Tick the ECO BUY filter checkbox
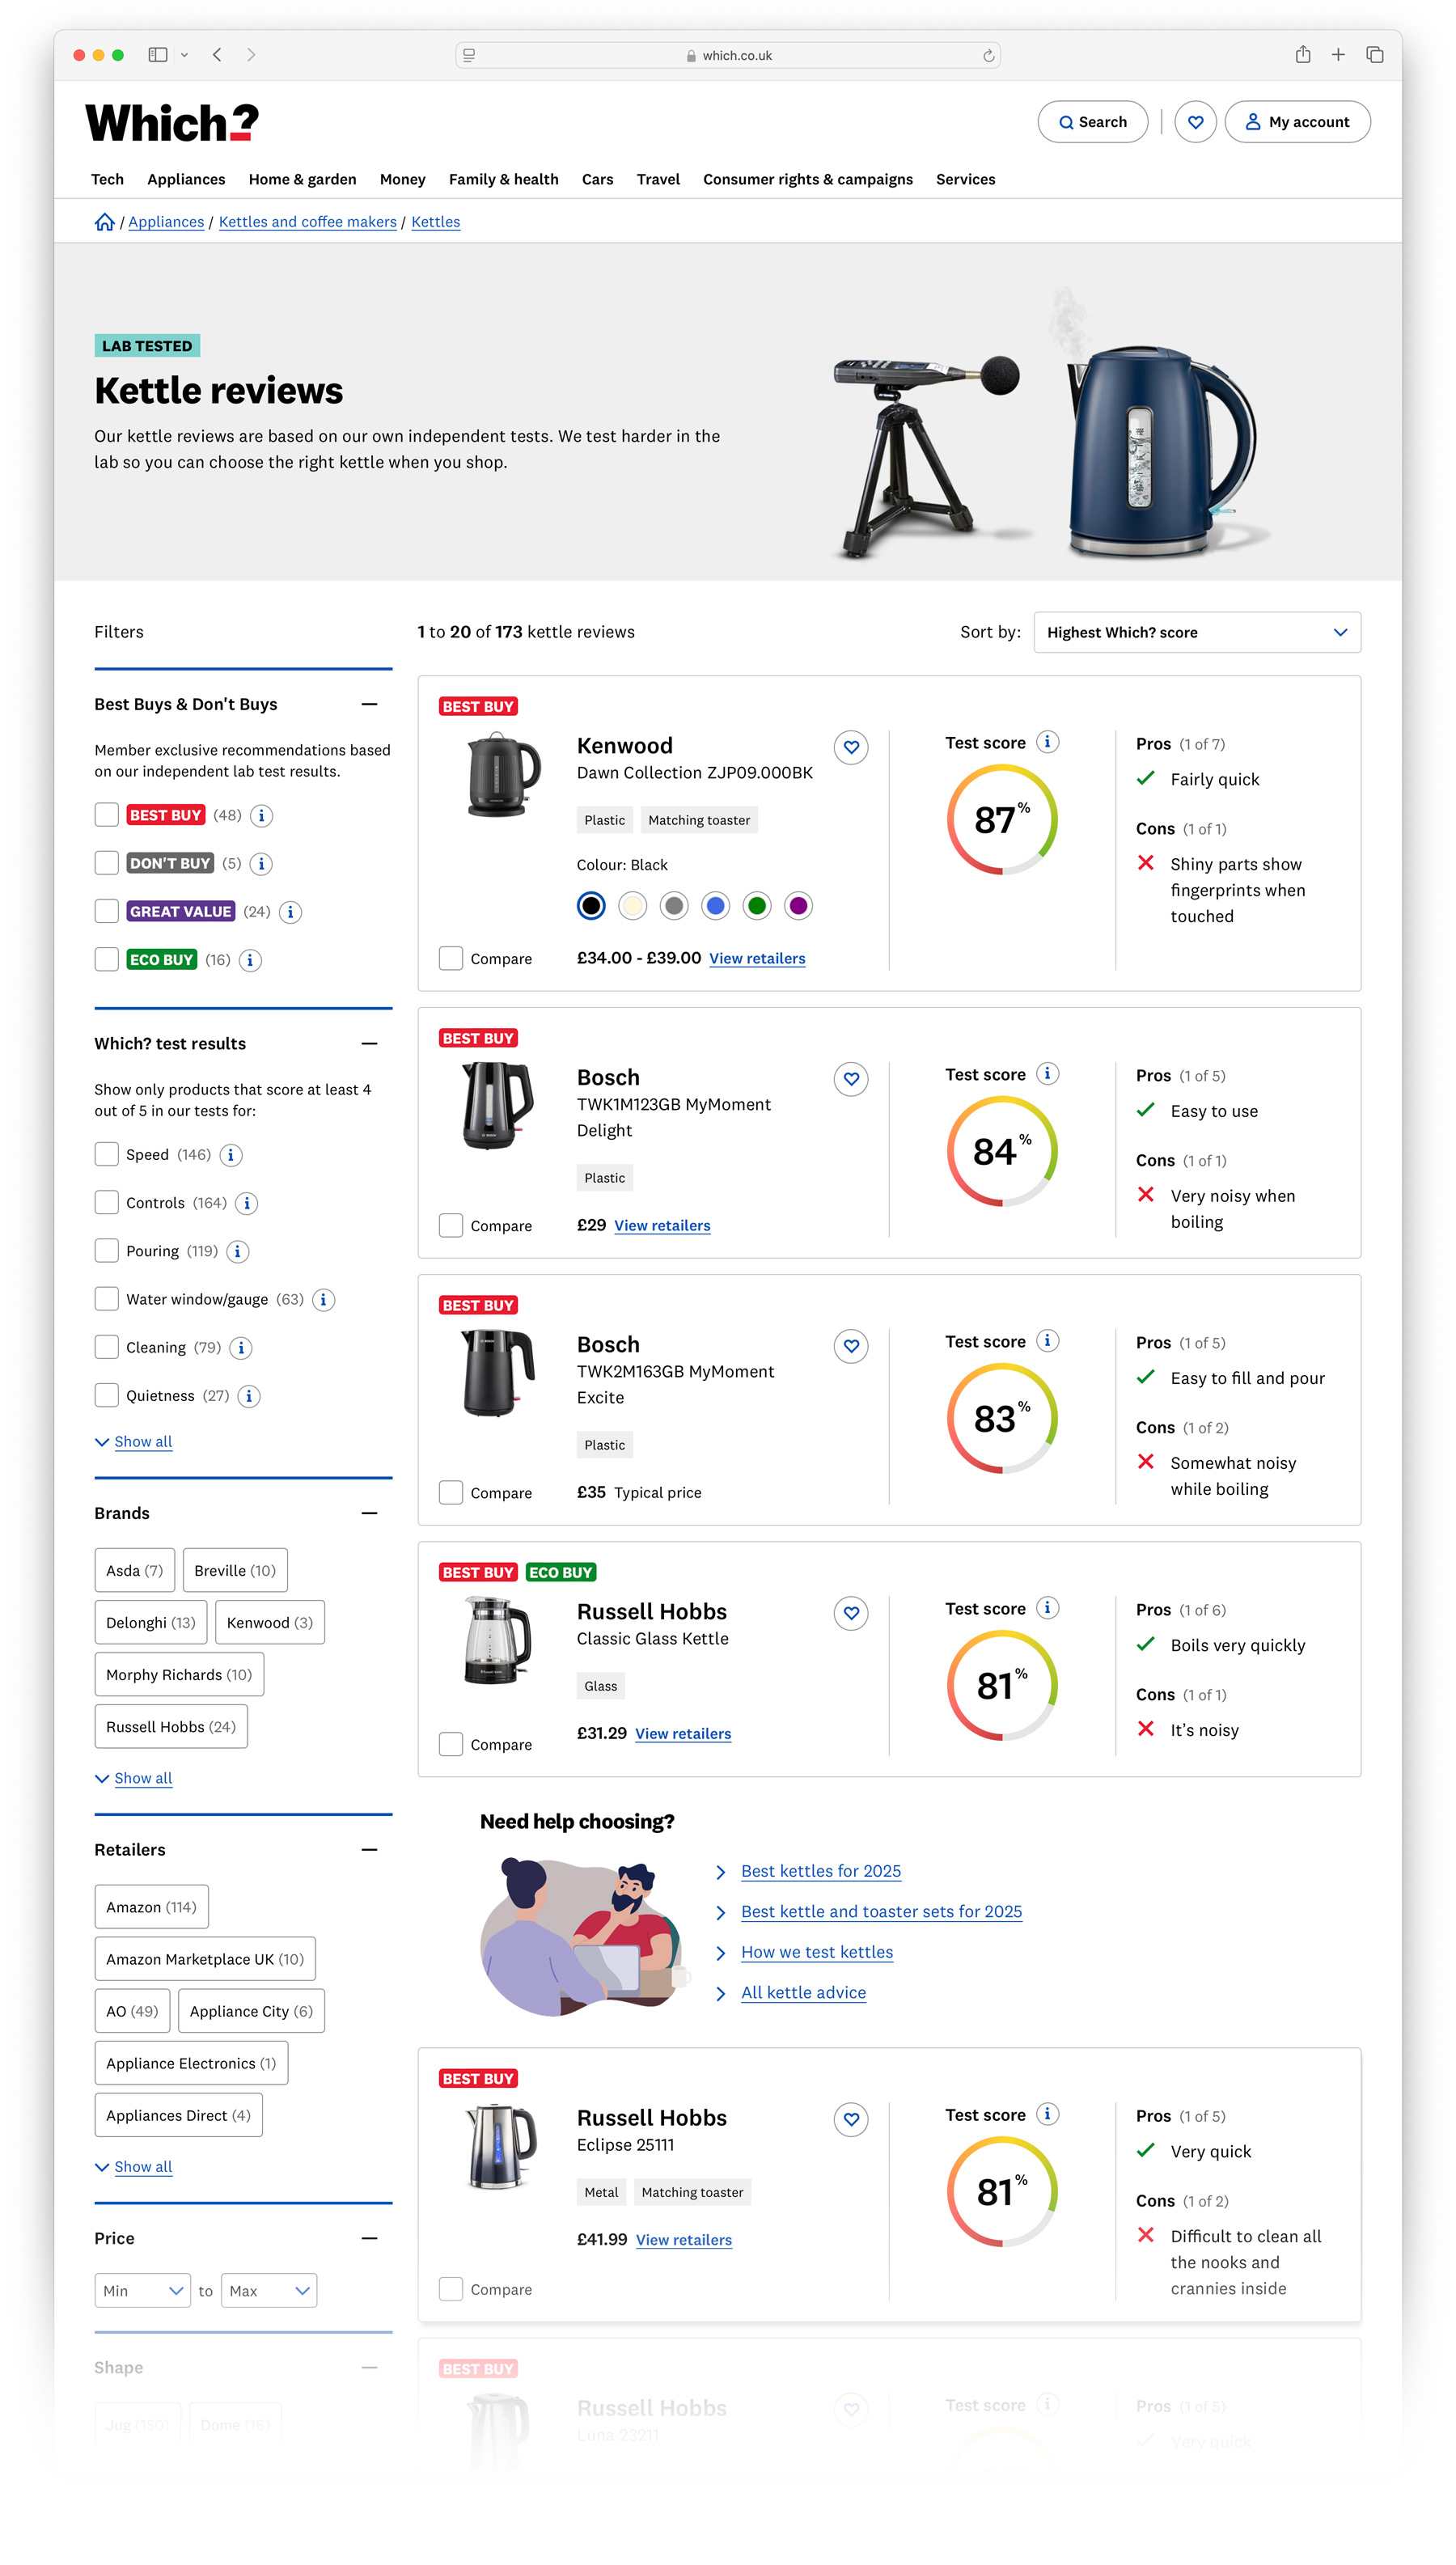Screen dimensions: 1456x2565 pyautogui.click(x=107, y=959)
